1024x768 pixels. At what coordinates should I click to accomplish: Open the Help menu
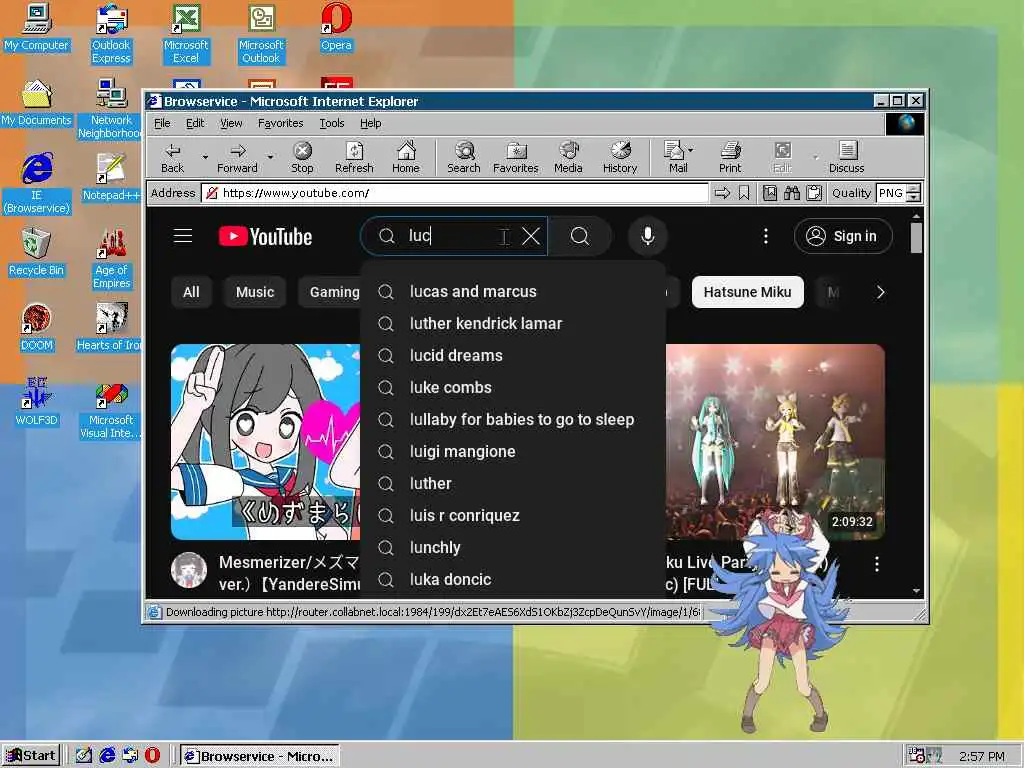pos(370,123)
